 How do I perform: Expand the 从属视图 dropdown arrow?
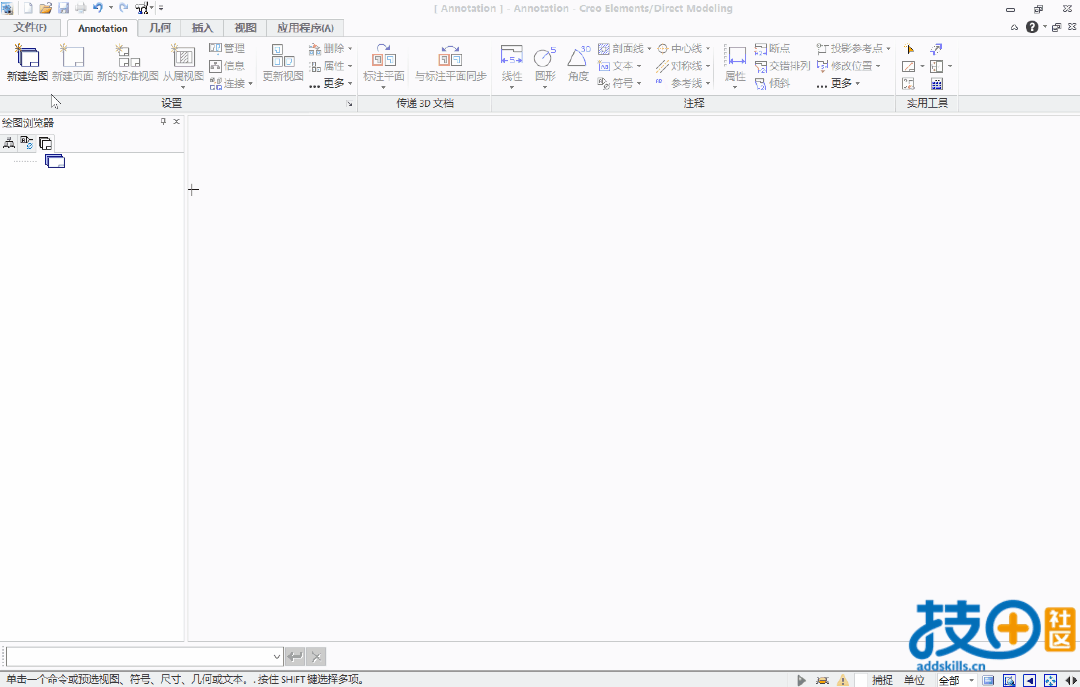(183, 88)
